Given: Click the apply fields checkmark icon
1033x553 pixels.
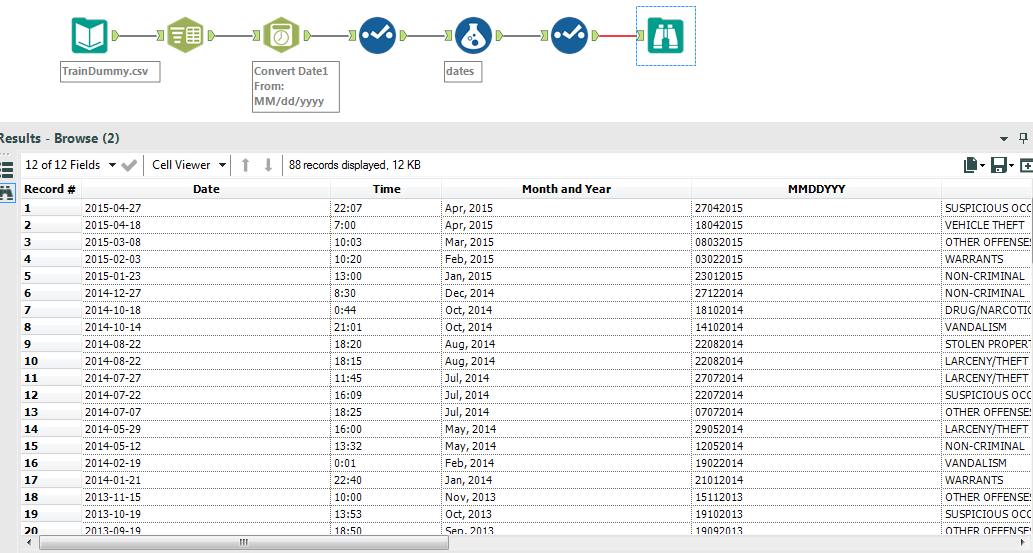Looking at the screenshot, I should (129, 165).
